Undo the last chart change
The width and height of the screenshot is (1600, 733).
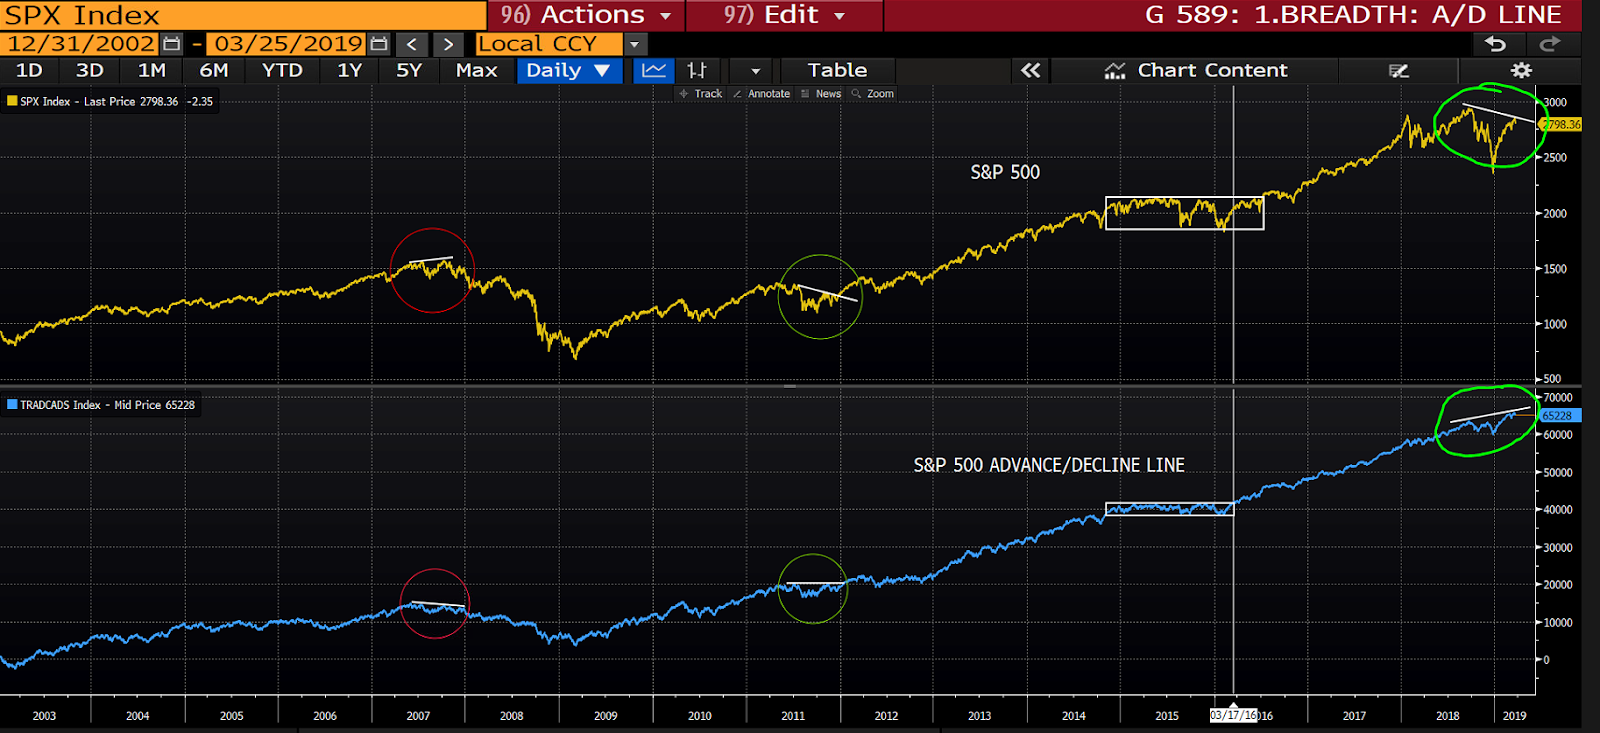coord(1495,44)
